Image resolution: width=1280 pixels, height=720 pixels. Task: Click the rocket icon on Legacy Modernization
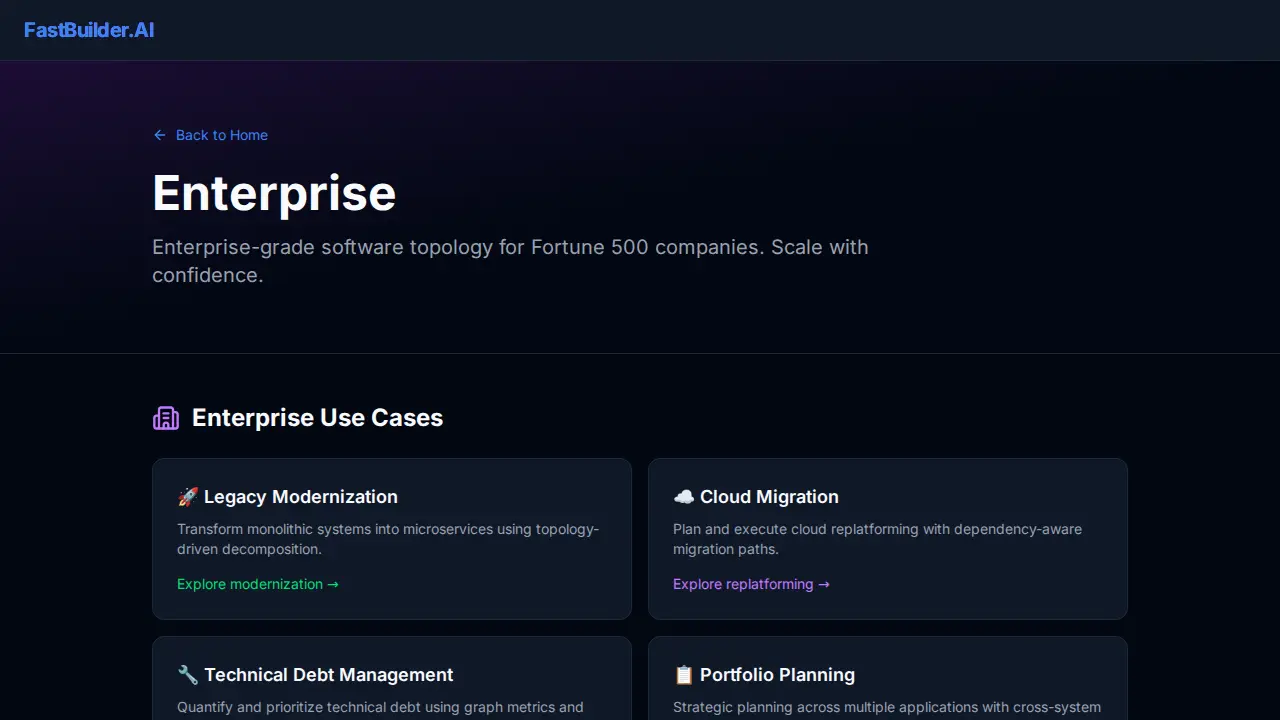[188, 497]
